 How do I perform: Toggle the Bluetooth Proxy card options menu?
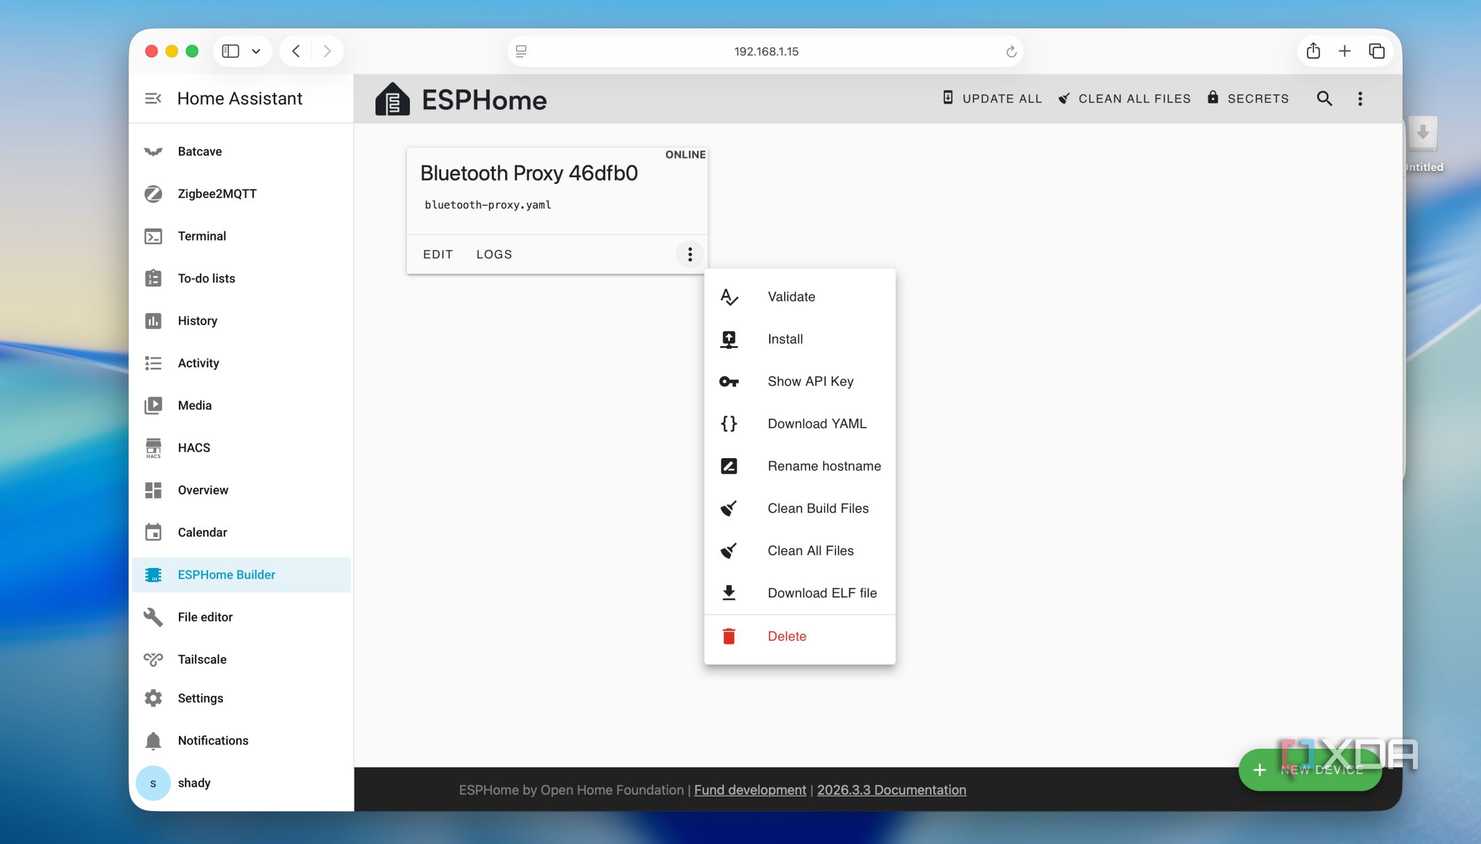pos(690,254)
